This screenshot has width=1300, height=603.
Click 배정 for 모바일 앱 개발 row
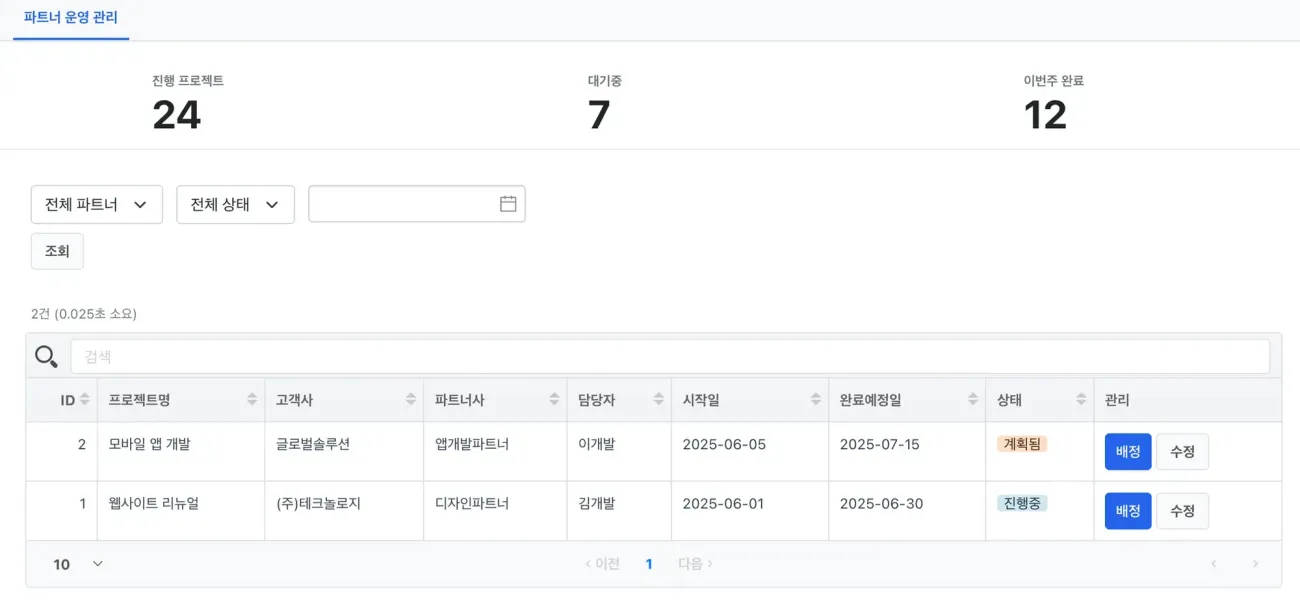[x=1128, y=451]
